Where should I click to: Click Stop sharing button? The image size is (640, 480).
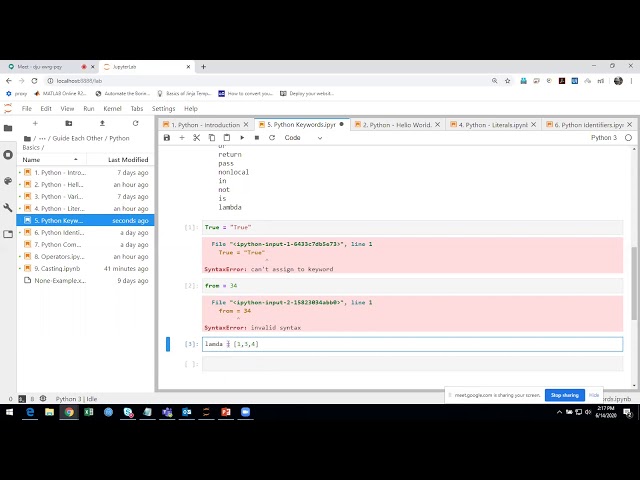pyautogui.click(x=564, y=395)
